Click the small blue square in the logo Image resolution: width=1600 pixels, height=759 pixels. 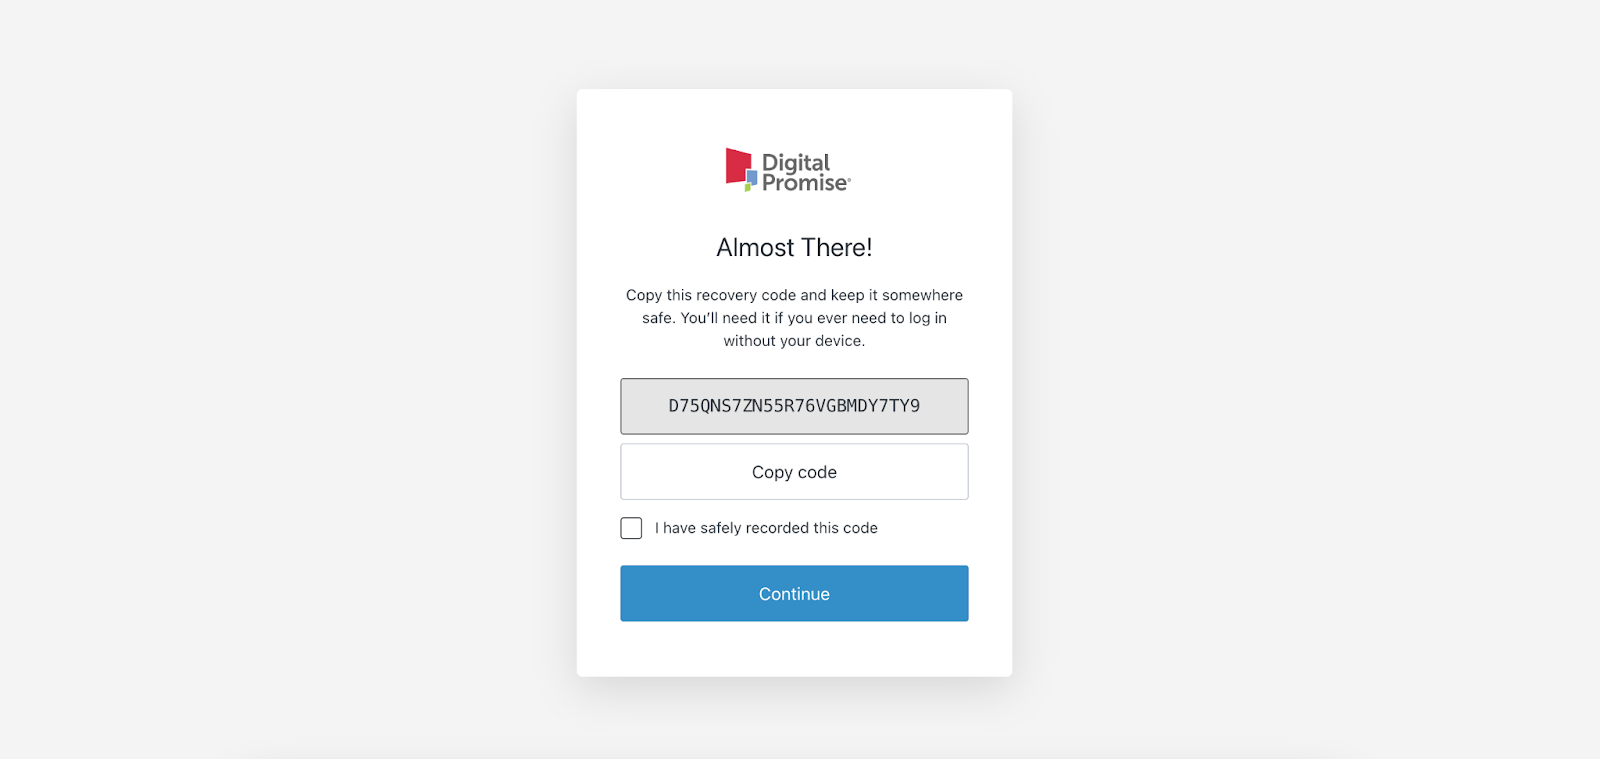pos(752,178)
